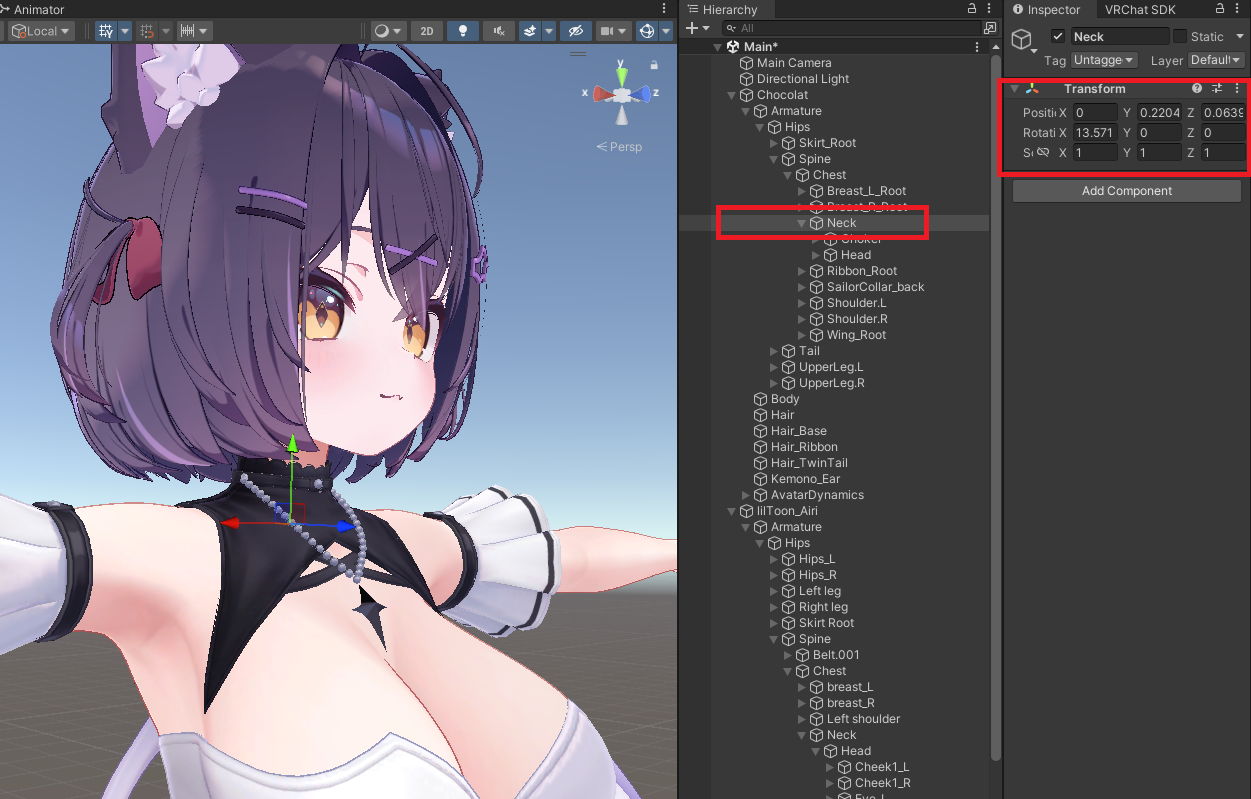1251x799 pixels.
Task: Lock the Hierarchy panel with padlock icon
Action: click(972, 9)
